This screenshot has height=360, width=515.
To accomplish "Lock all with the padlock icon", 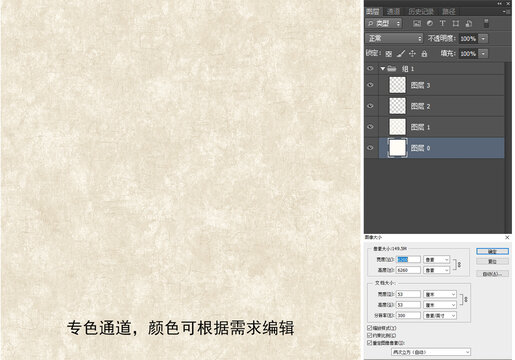I will click(x=424, y=53).
